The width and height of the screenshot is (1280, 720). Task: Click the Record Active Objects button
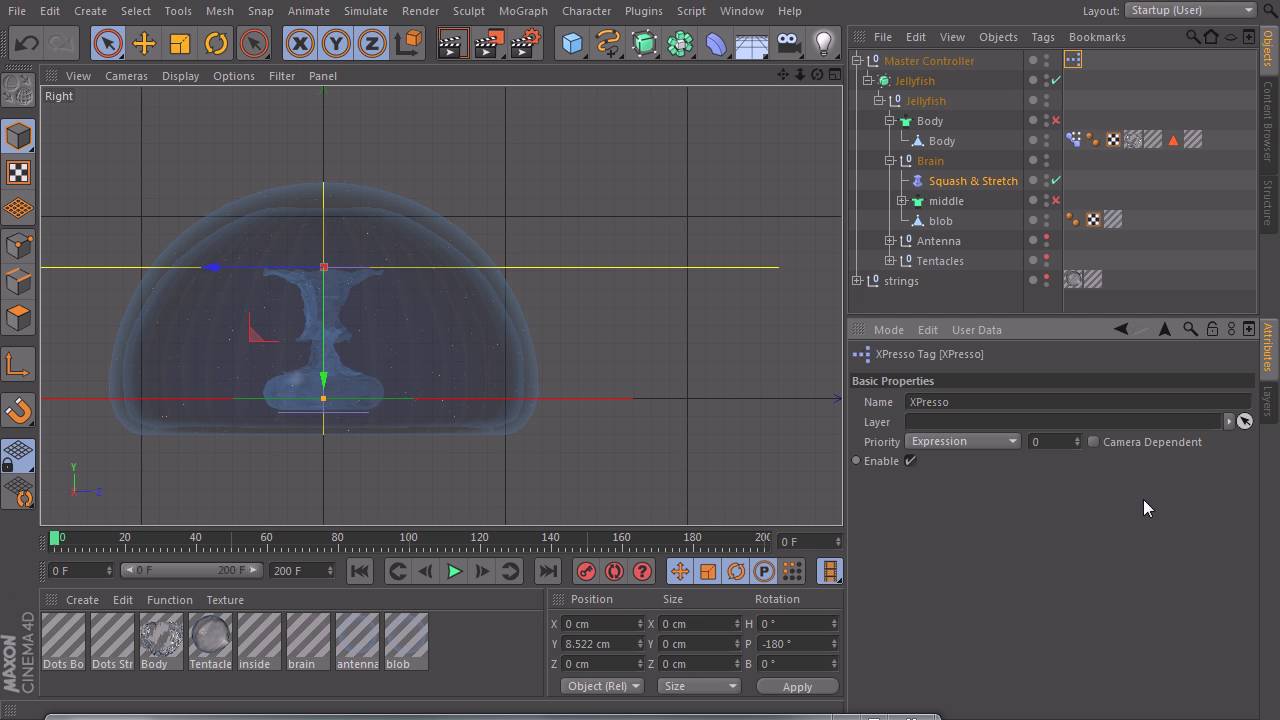coord(587,571)
